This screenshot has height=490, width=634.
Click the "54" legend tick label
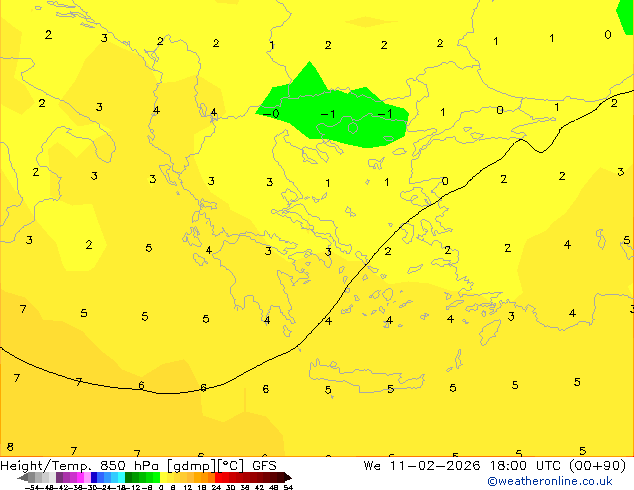pyautogui.click(x=288, y=487)
